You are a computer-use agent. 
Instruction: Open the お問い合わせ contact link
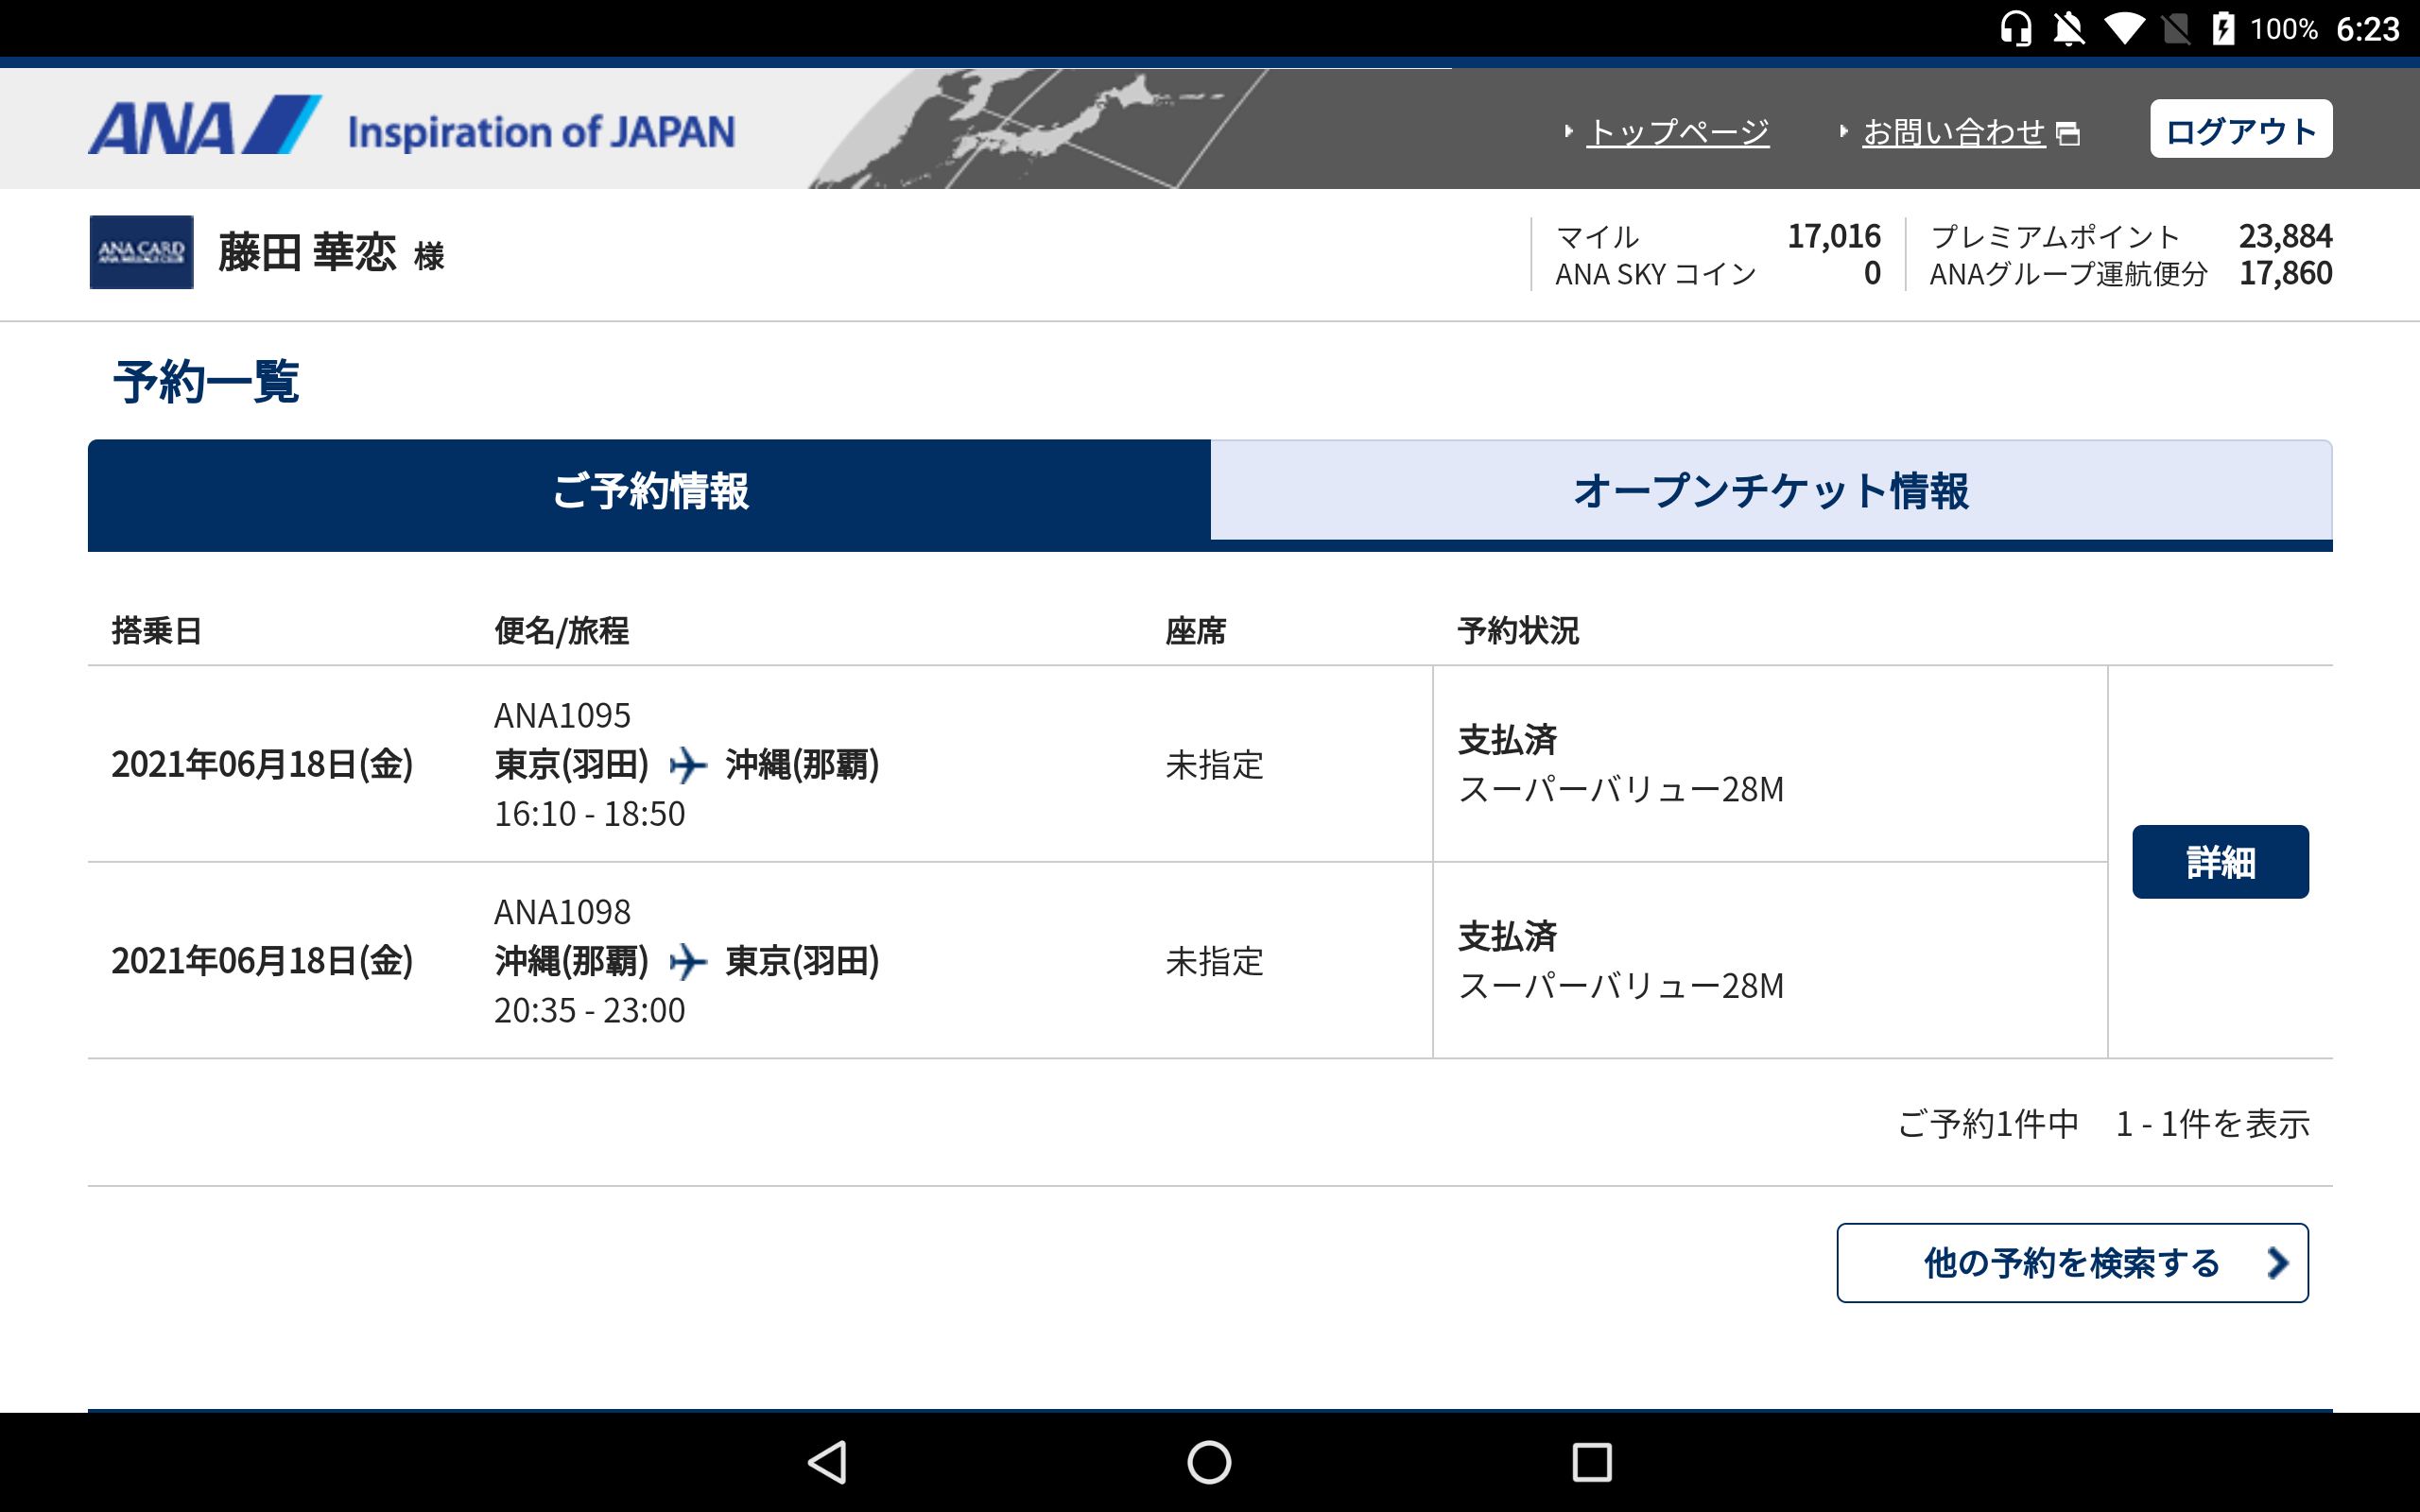pyautogui.click(x=1953, y=131)
